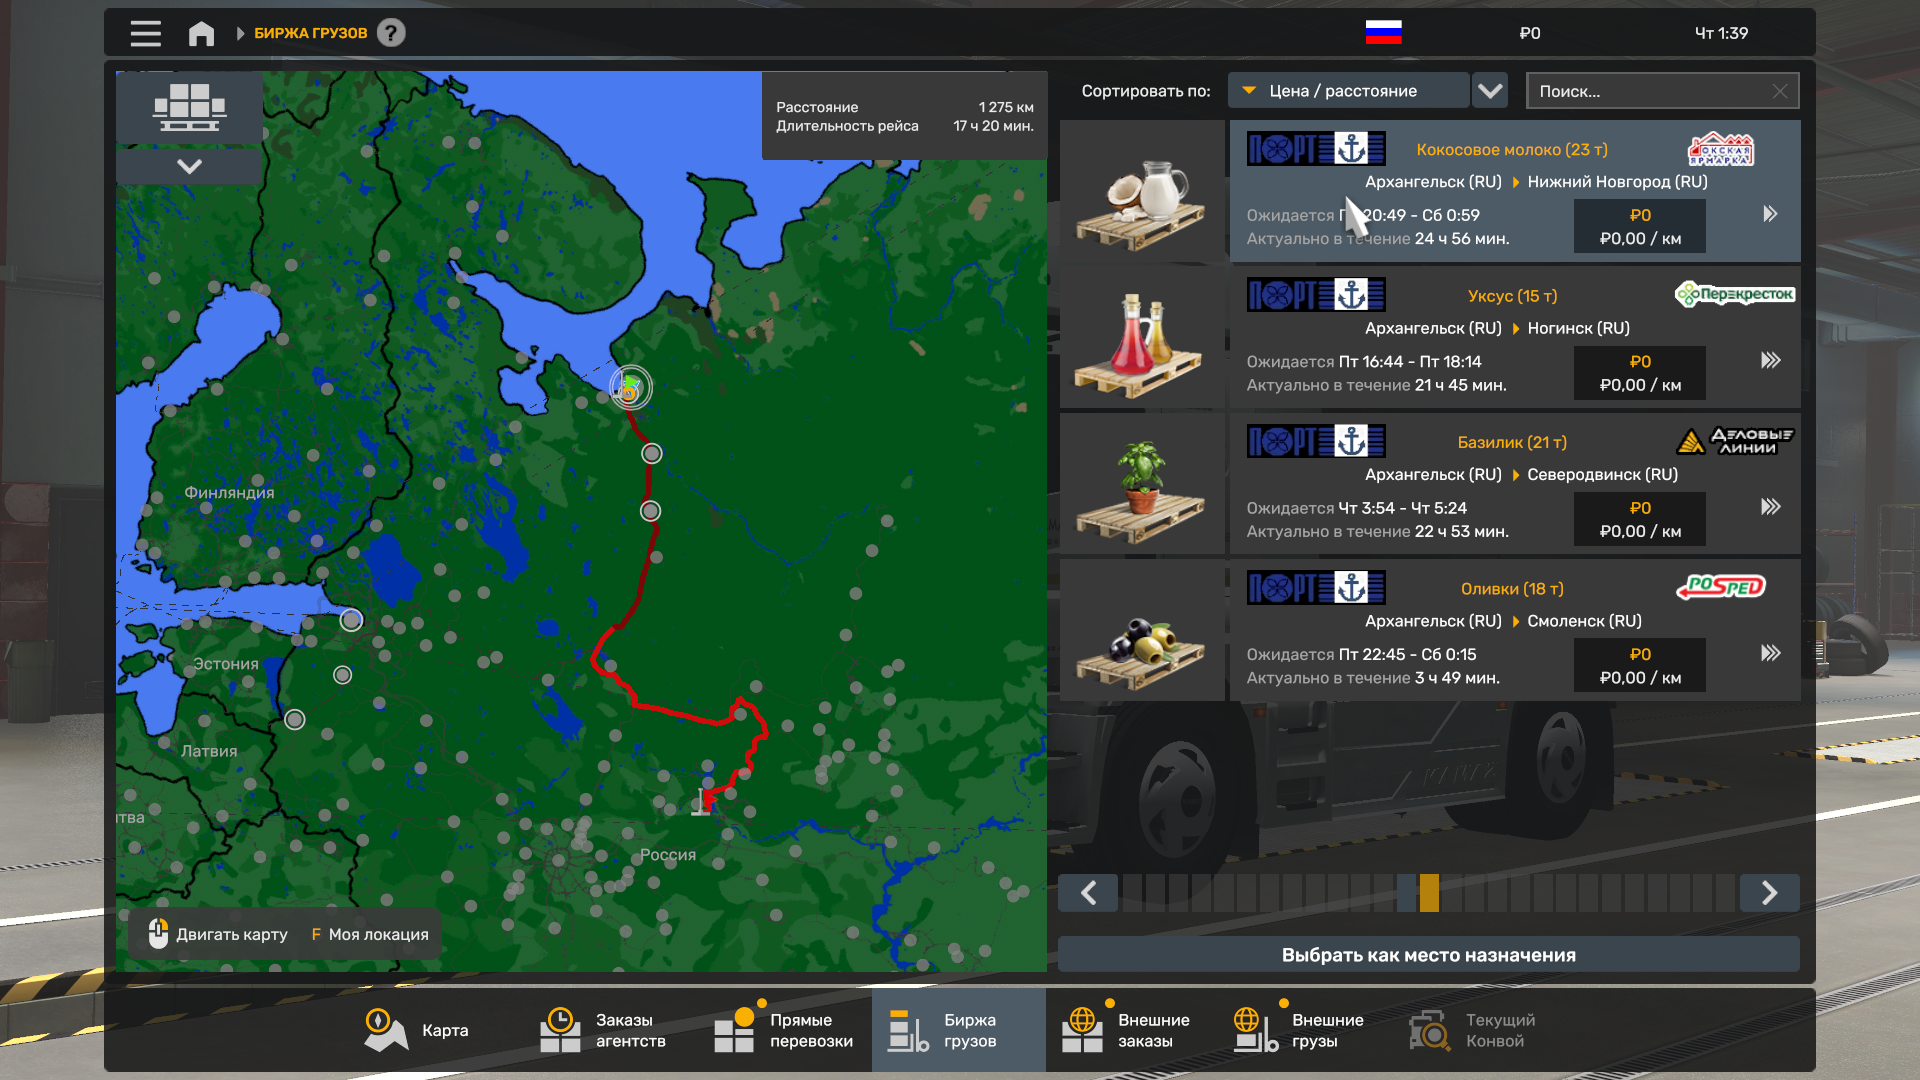Select the highlighted orange page marker

tap(1429, 893)
